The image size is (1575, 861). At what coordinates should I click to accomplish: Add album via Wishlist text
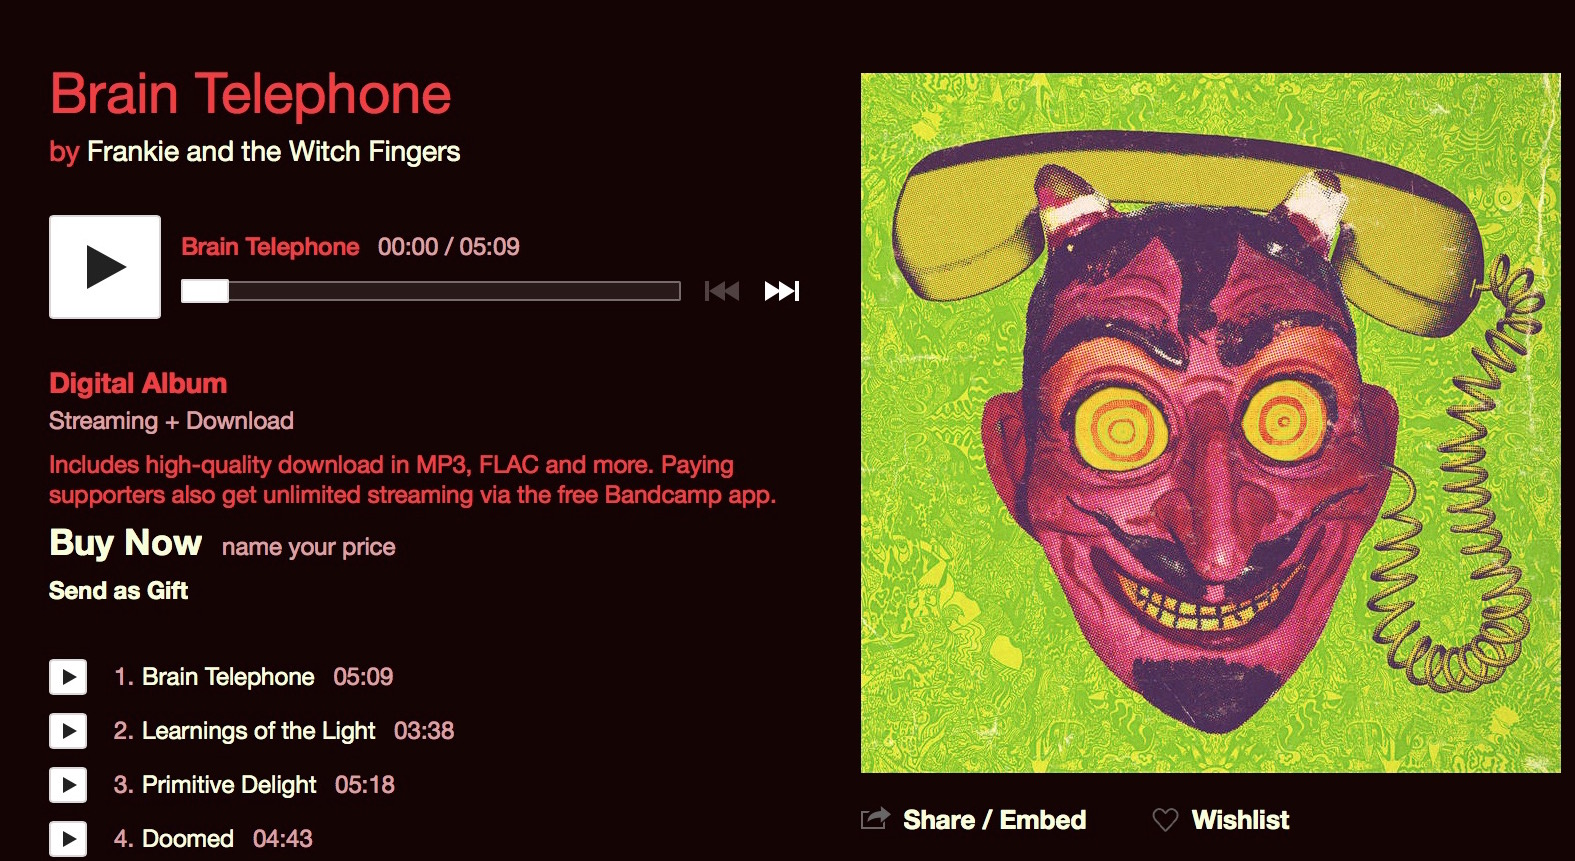click(1240, 820)
